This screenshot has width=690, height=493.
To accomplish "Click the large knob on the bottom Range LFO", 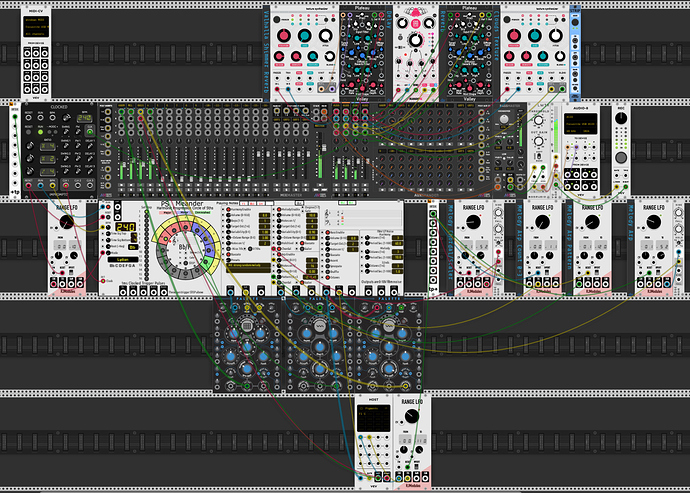I will tap(412, 416).
